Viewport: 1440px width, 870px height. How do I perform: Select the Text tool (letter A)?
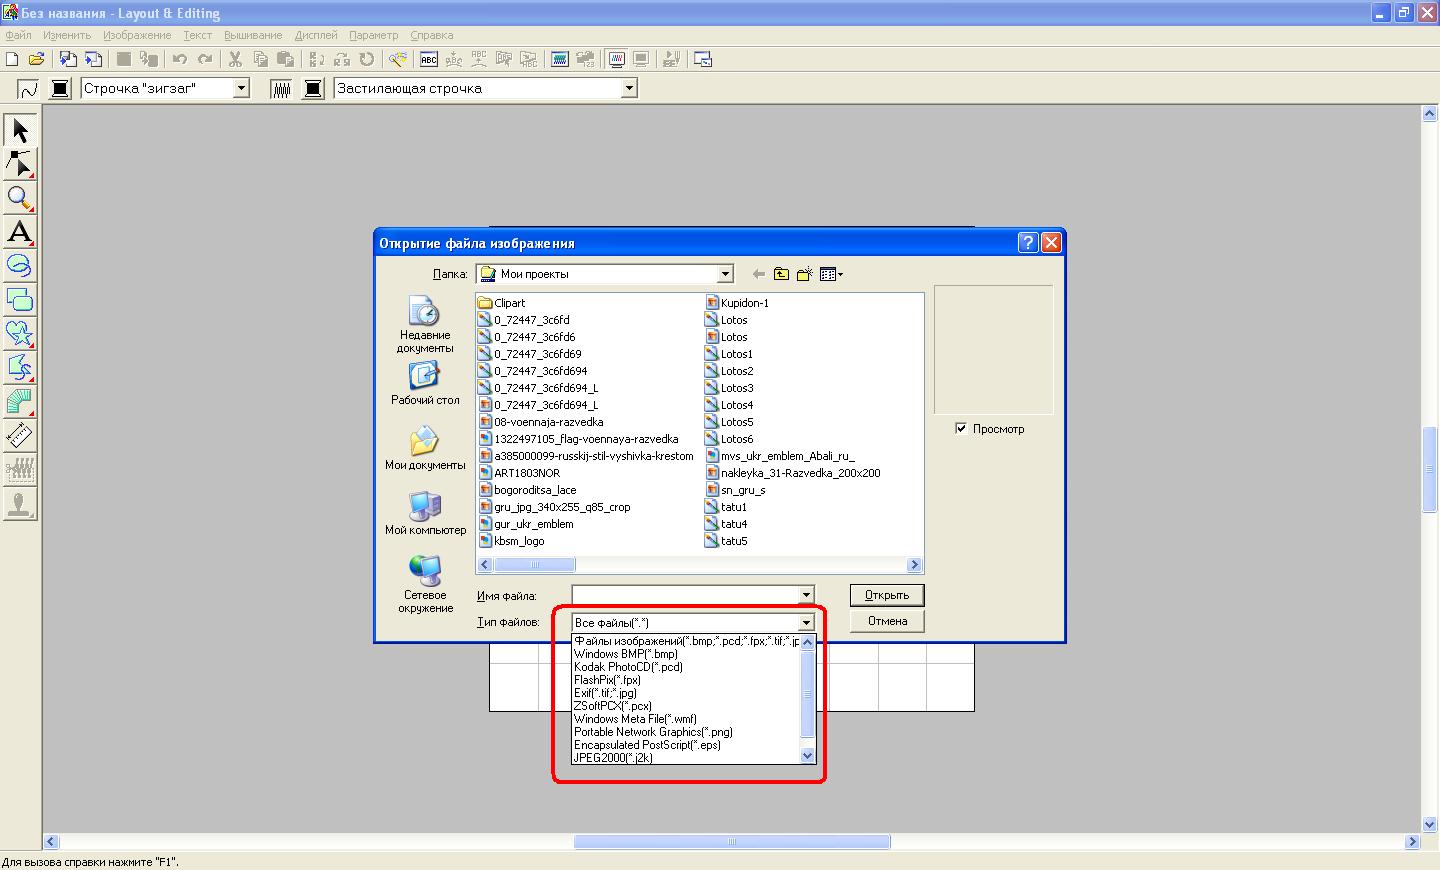(x=19, y=232)
